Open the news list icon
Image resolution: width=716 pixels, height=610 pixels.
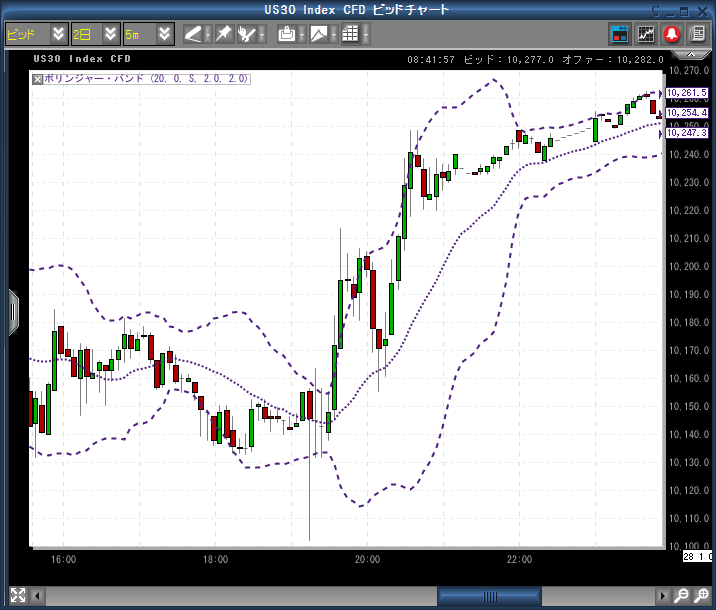coord(695,34)
